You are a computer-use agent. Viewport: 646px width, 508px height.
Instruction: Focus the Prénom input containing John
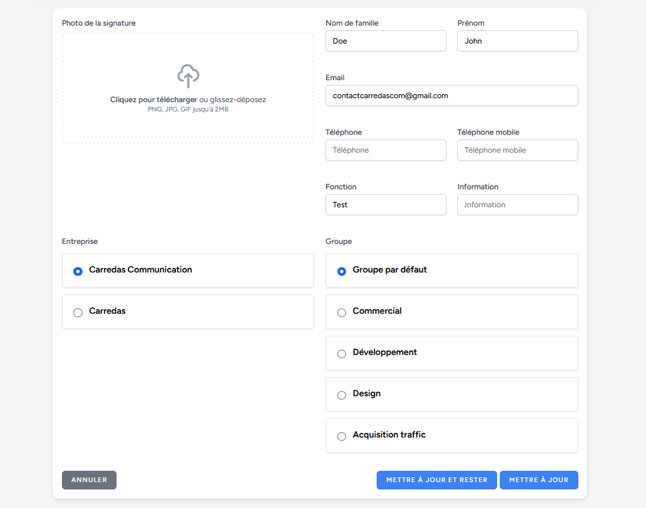[x=517, y=41]
